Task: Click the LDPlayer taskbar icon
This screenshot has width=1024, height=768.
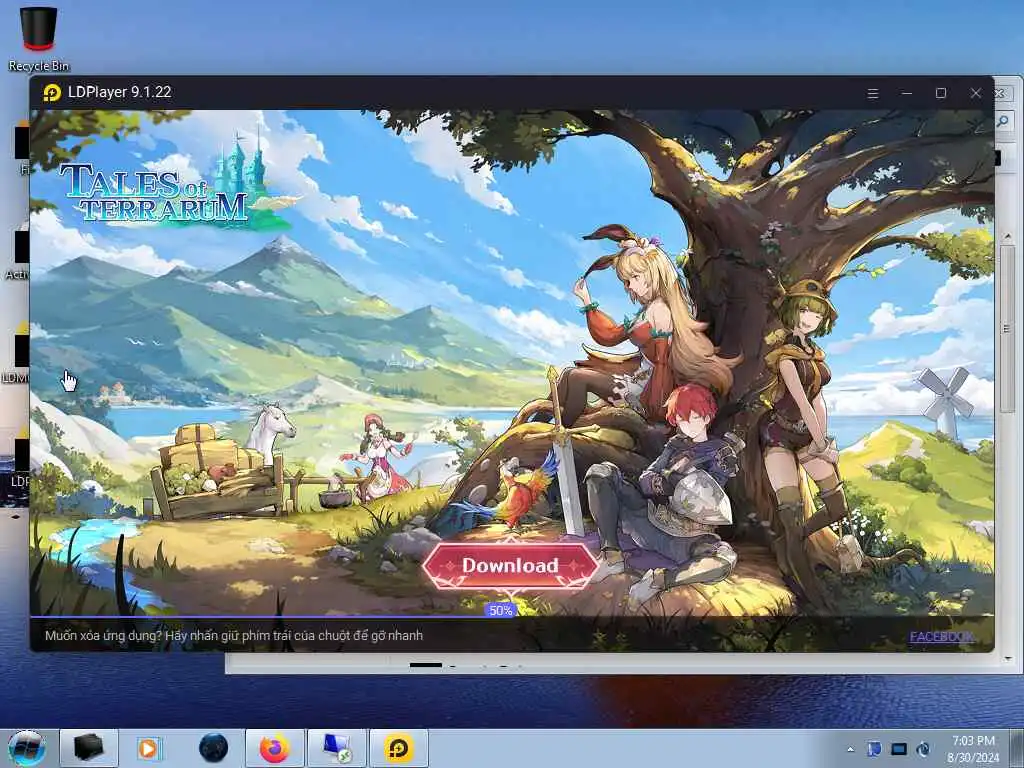Action: [x=399, y=748]
